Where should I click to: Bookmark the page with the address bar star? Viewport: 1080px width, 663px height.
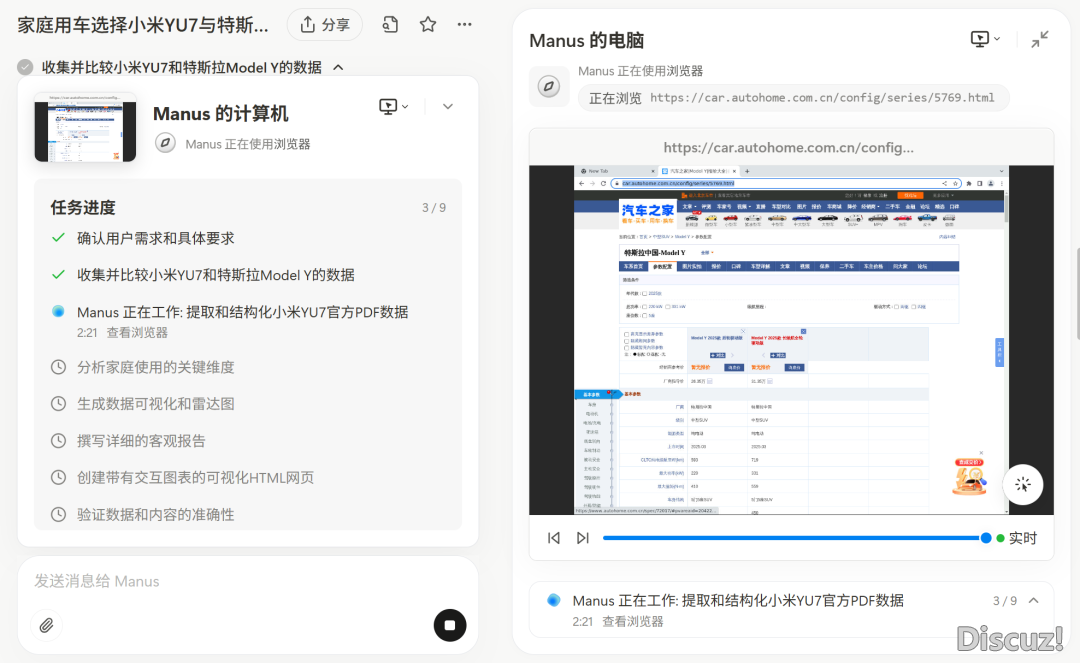tap(955, 184)
